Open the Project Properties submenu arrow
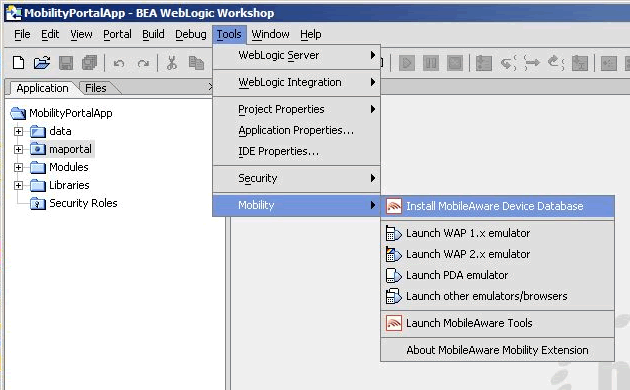Image resolution: width=630 pixels, height=390 pixels. pos(373,109)
